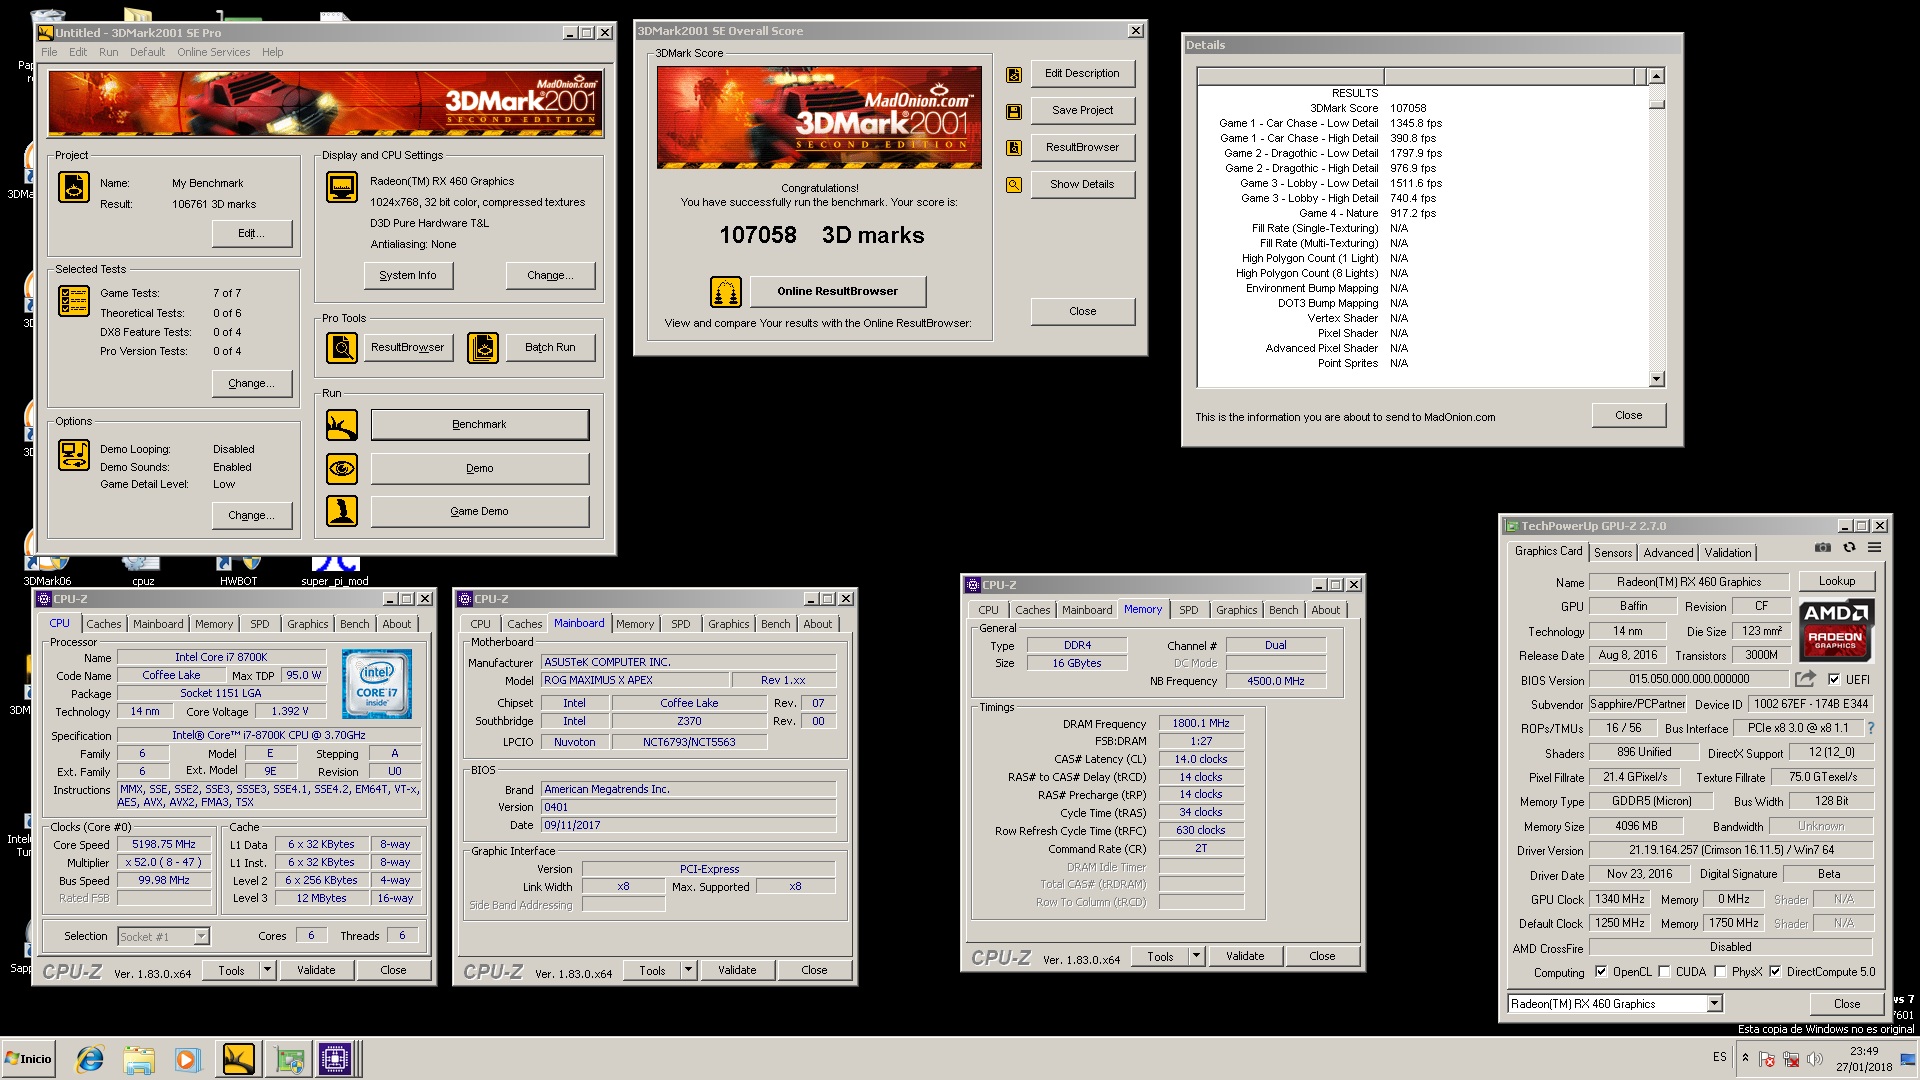Click the icon beside ResultBrowser in score window
Screen dimensions: 1920x1080
coord(1014,148)
